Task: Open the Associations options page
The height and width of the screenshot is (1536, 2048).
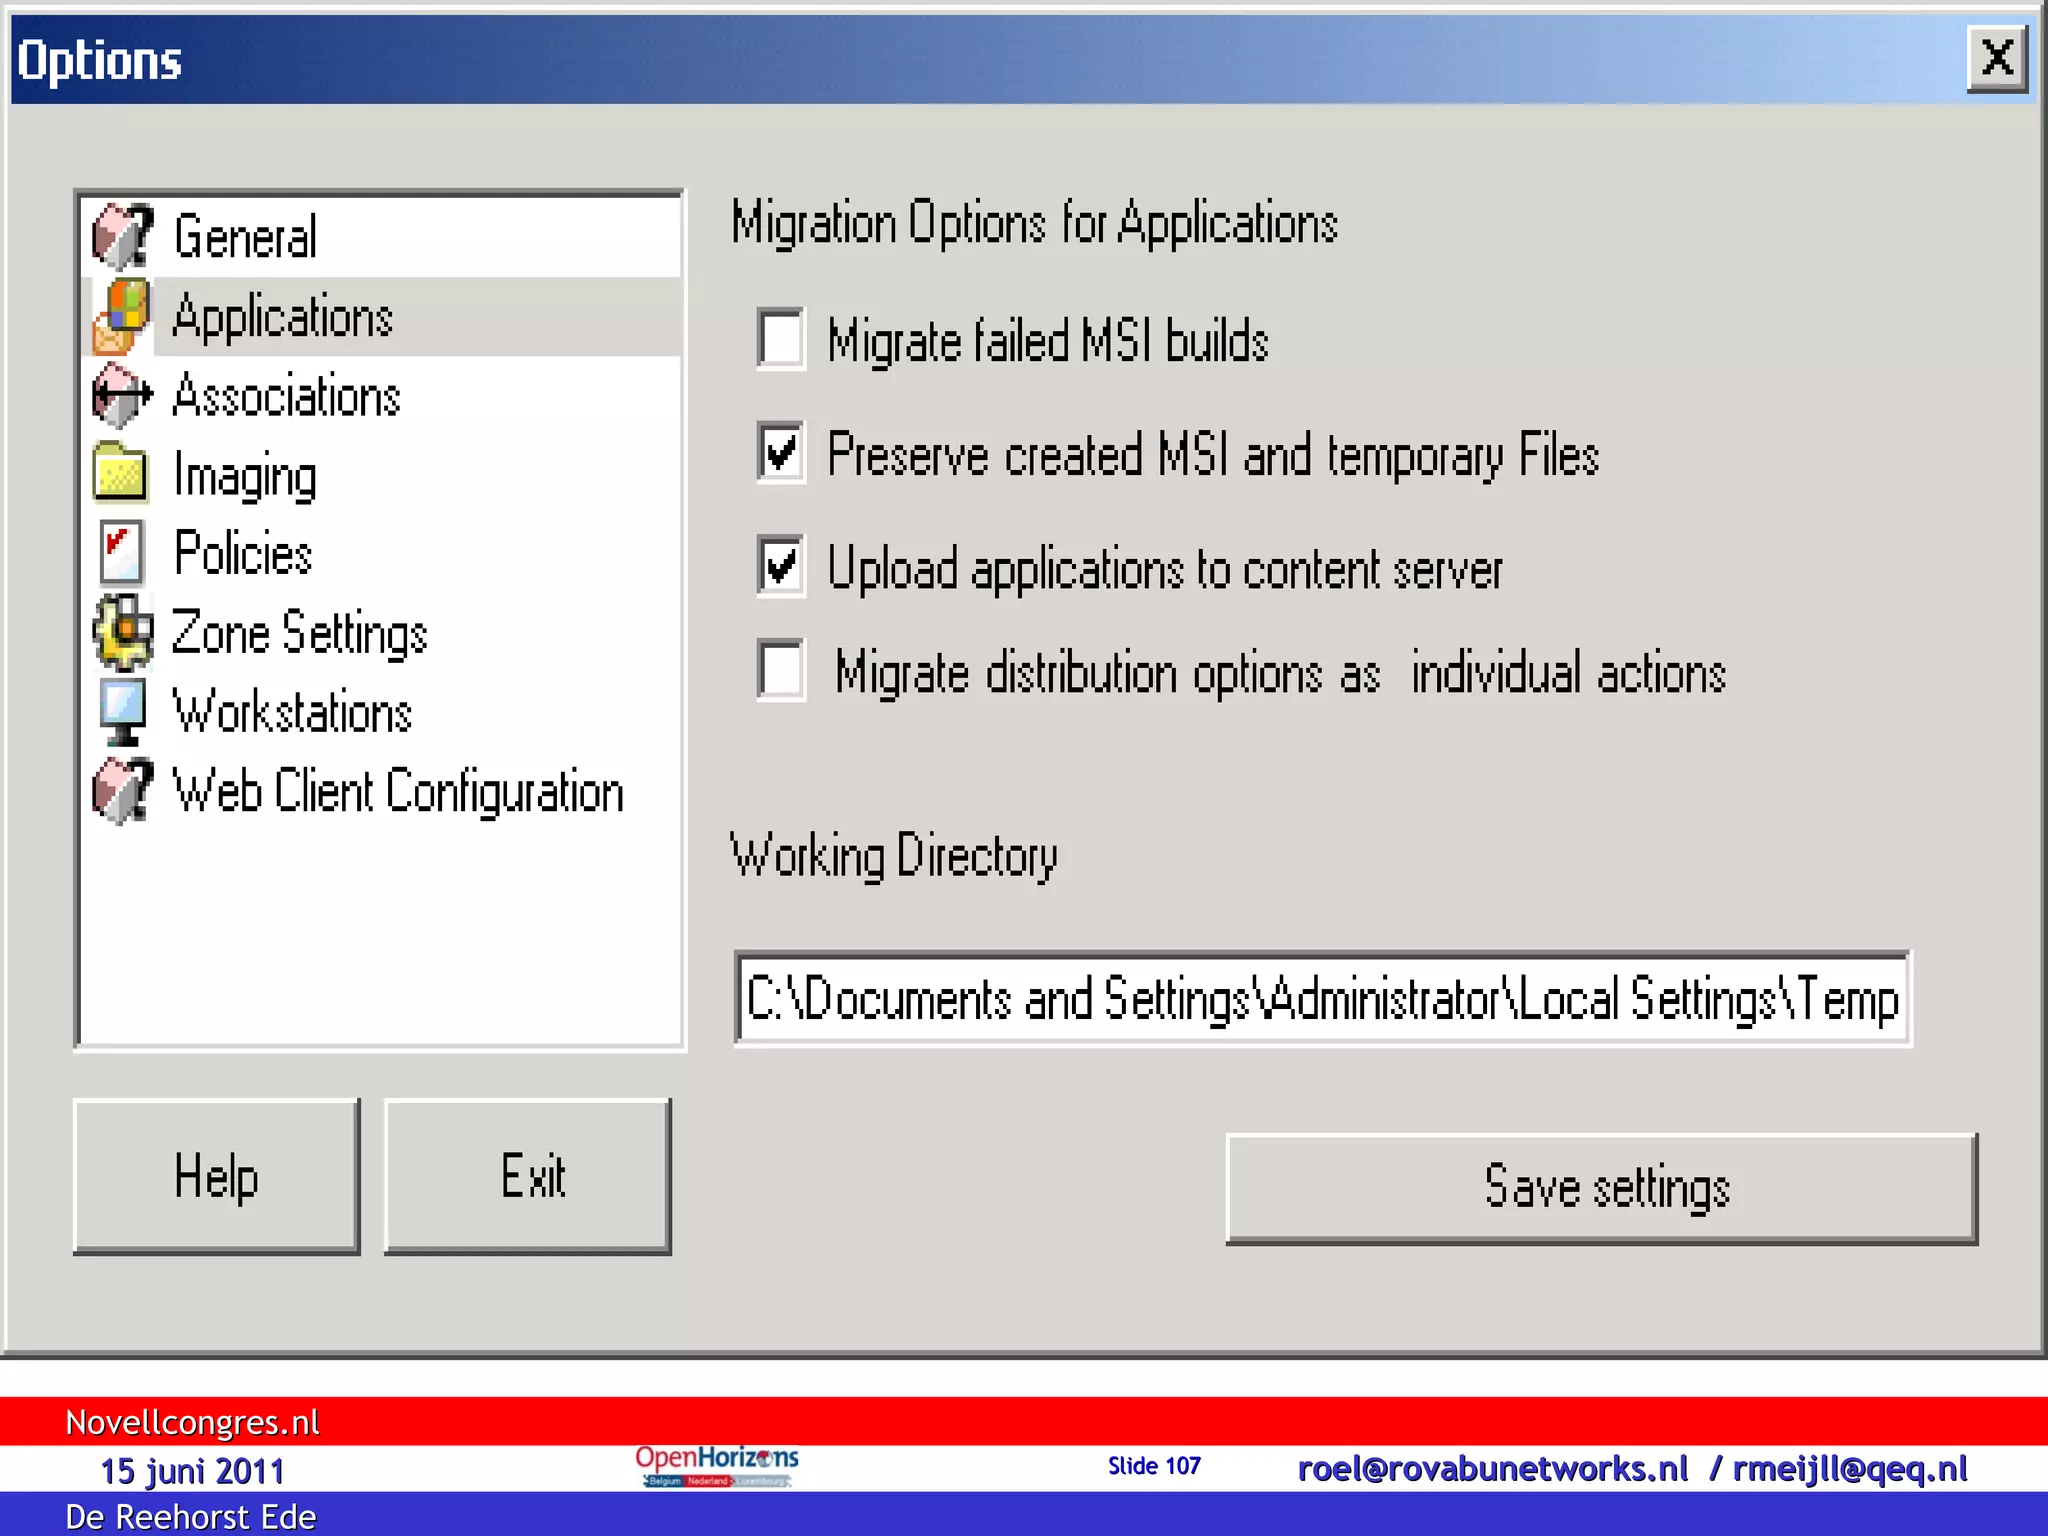Action: pyautogui.click(x=381, y=395)
